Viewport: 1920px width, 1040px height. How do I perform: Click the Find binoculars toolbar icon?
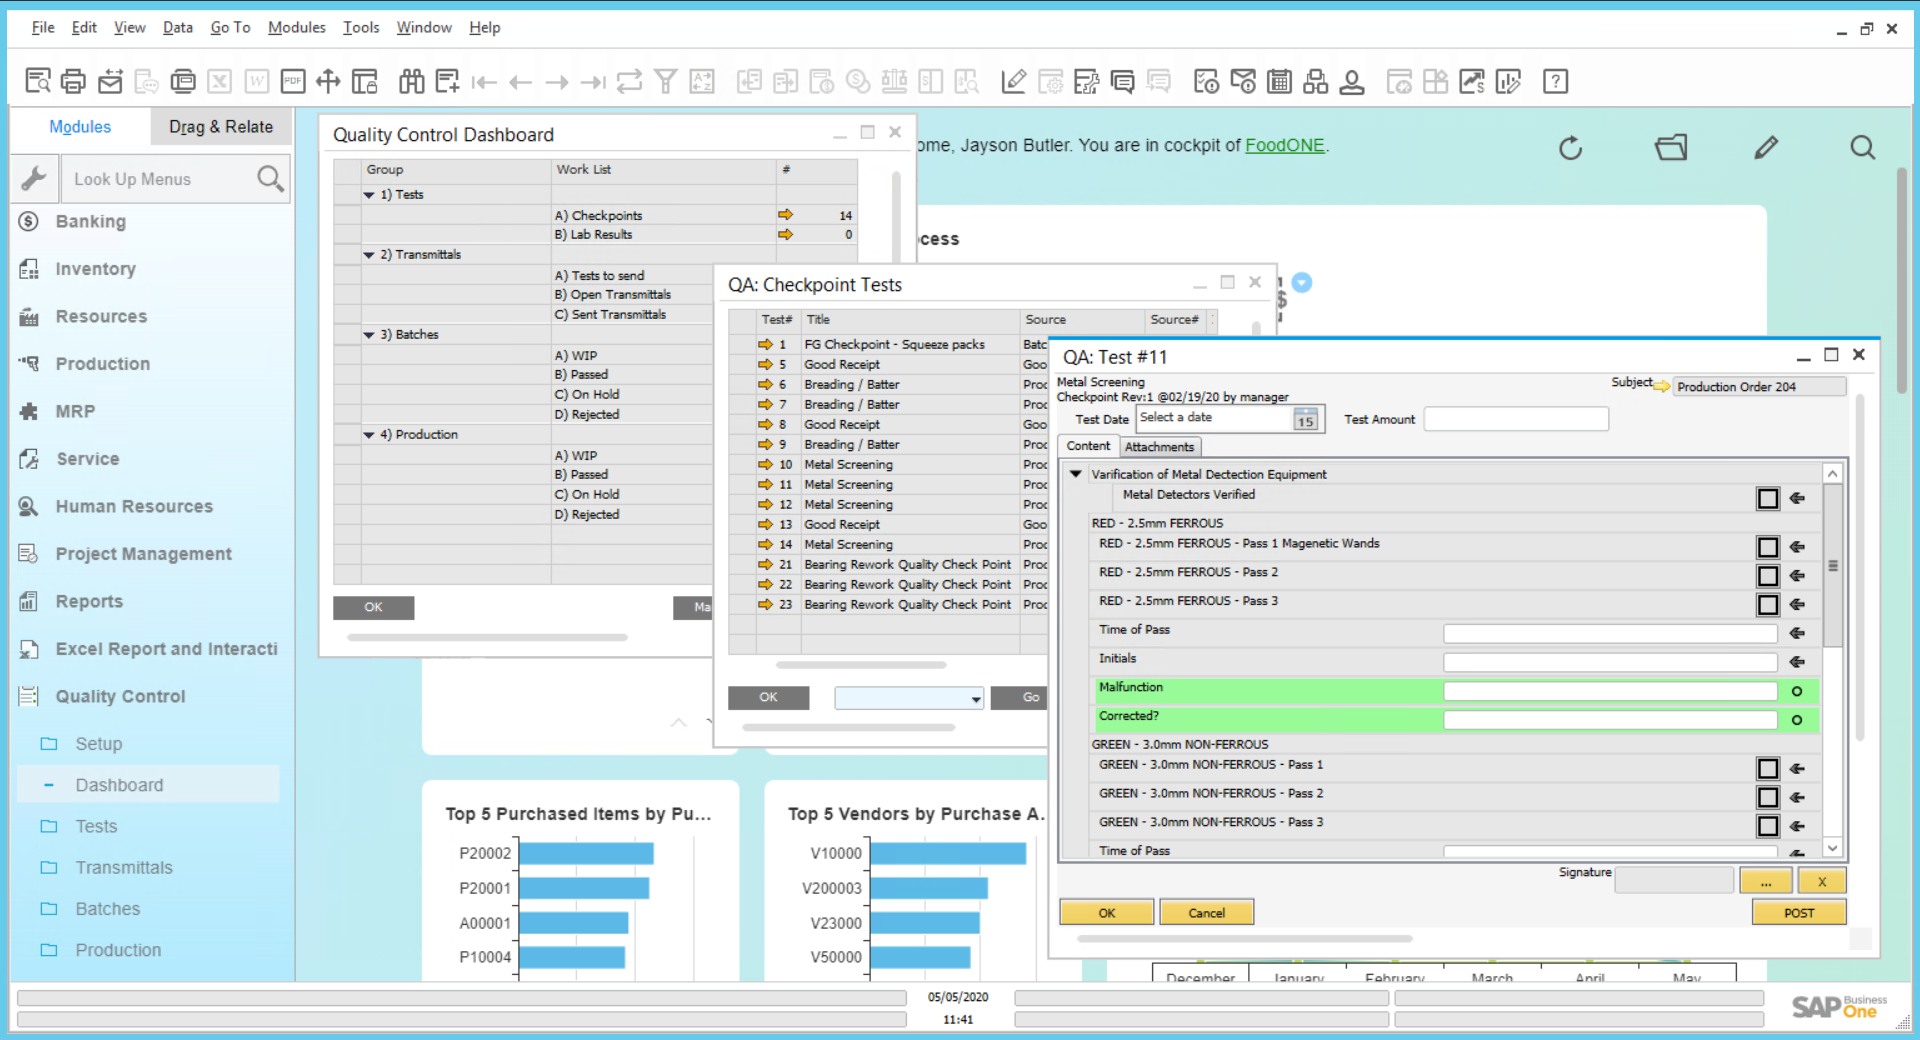(x=411, y=81)
